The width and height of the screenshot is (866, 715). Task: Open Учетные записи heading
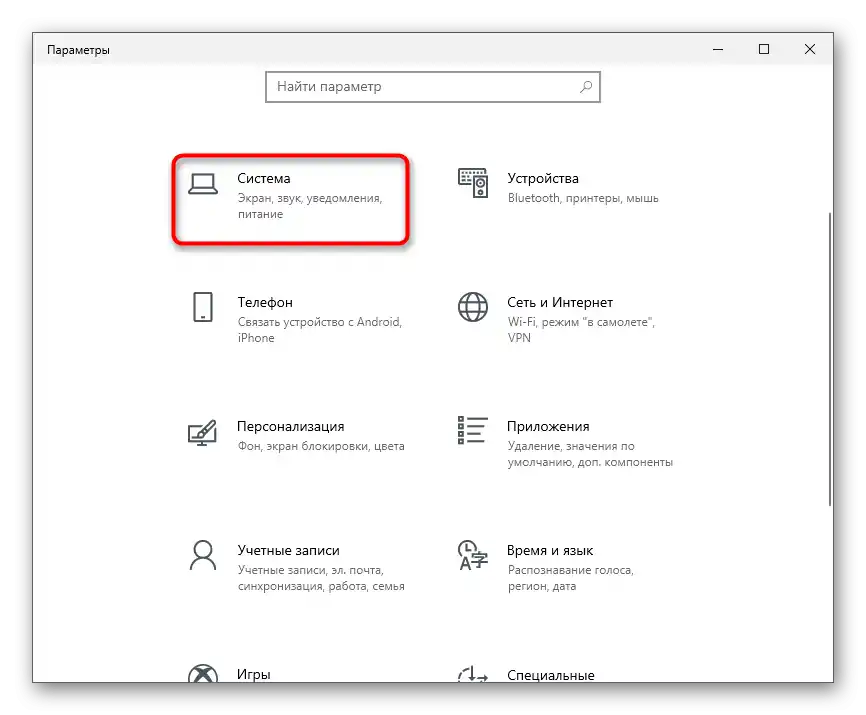click(x=288, y=550)
